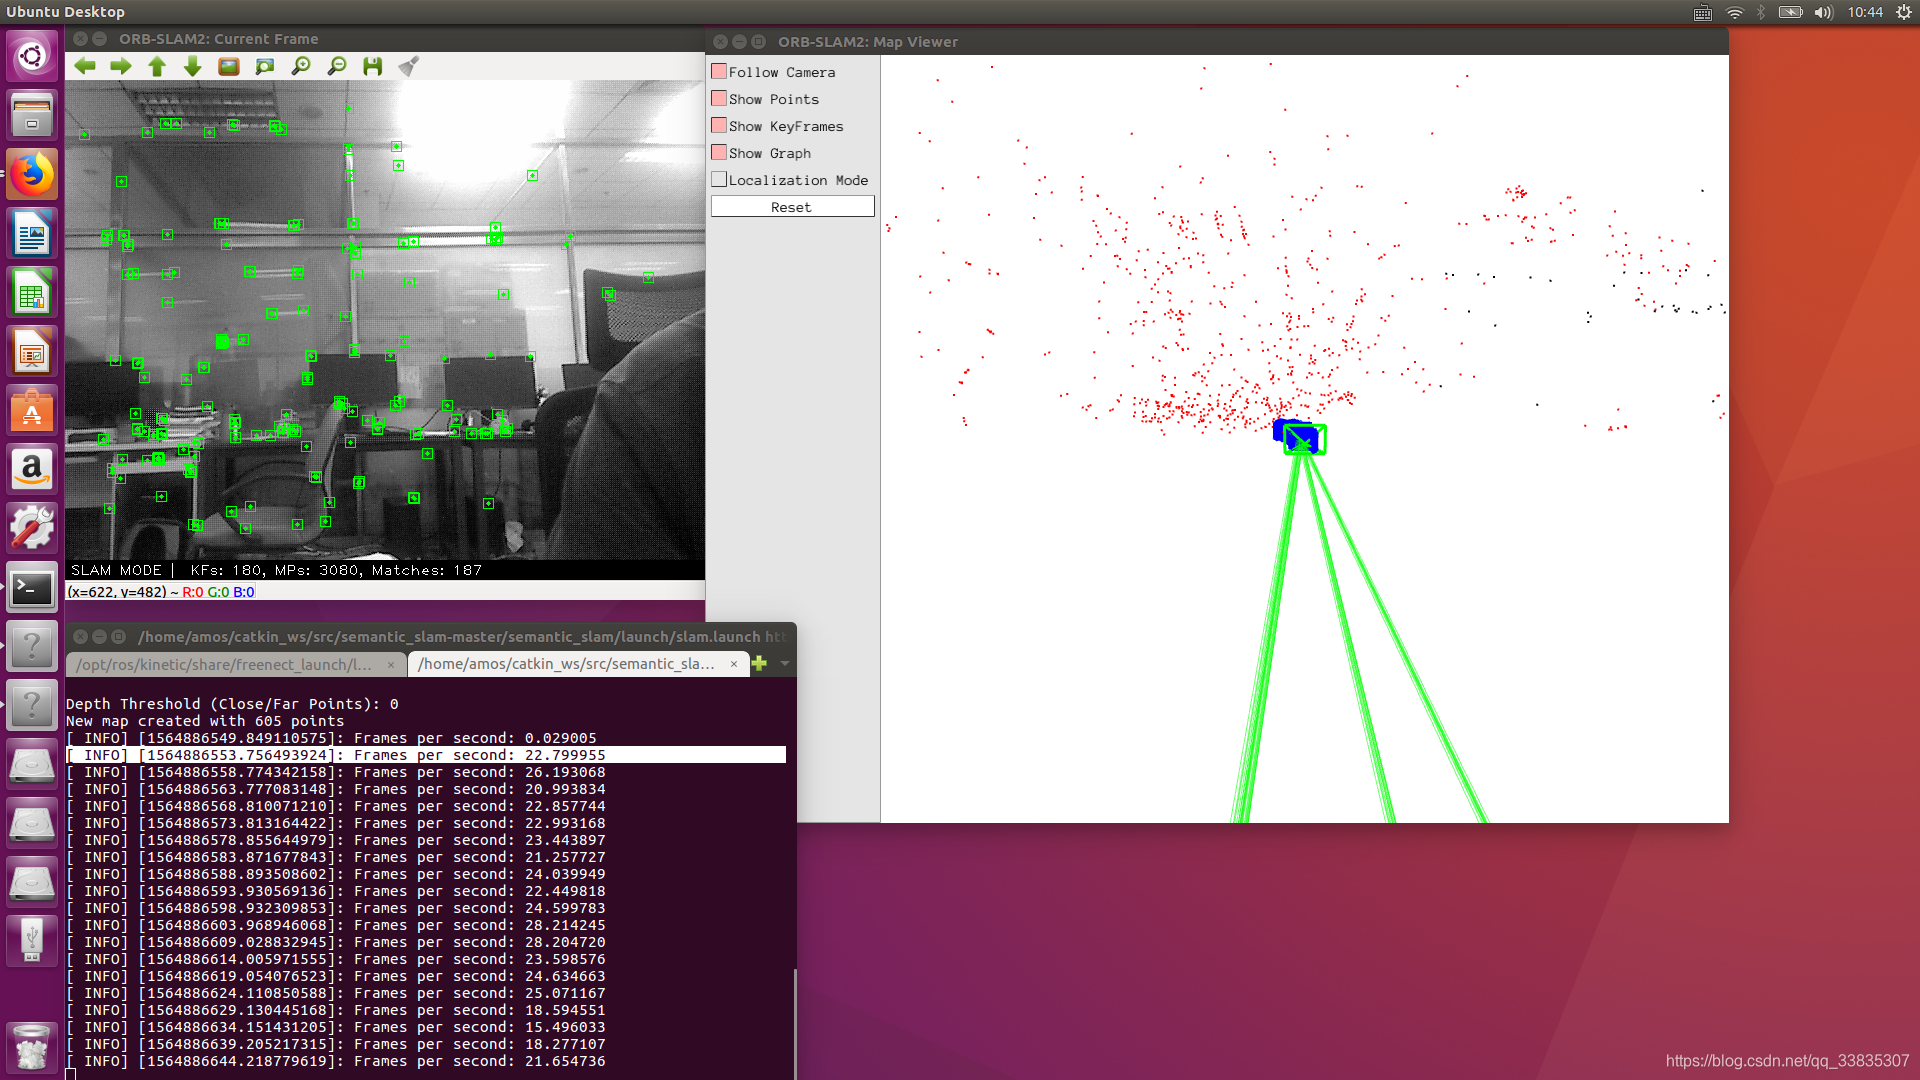Viewport: 1920px width, 1080px height.
Task: Toggle the Show Points checkbox
Action: [x=719, y=97]
